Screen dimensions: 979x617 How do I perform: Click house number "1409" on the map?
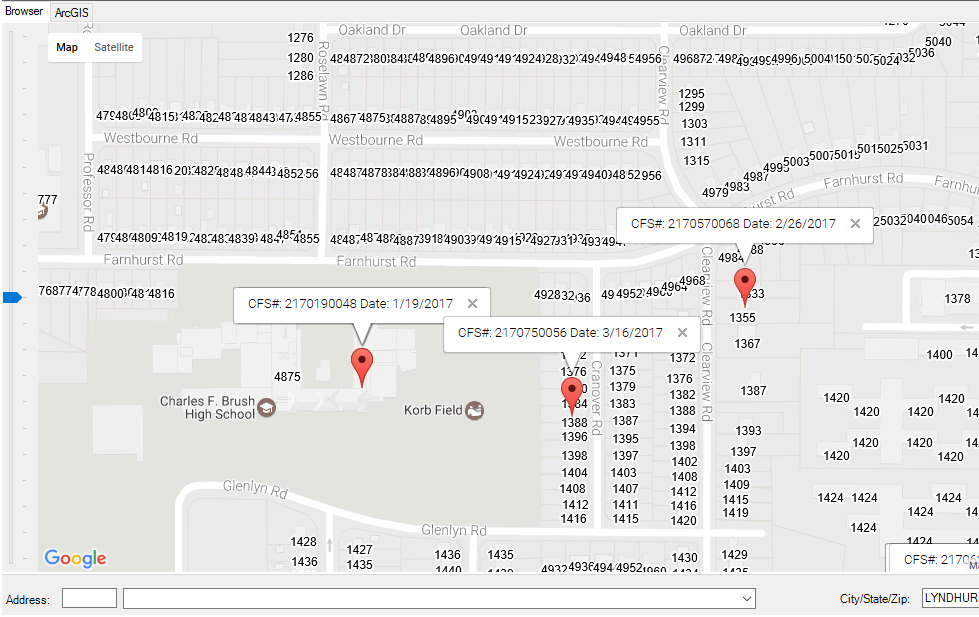(736, 485)
